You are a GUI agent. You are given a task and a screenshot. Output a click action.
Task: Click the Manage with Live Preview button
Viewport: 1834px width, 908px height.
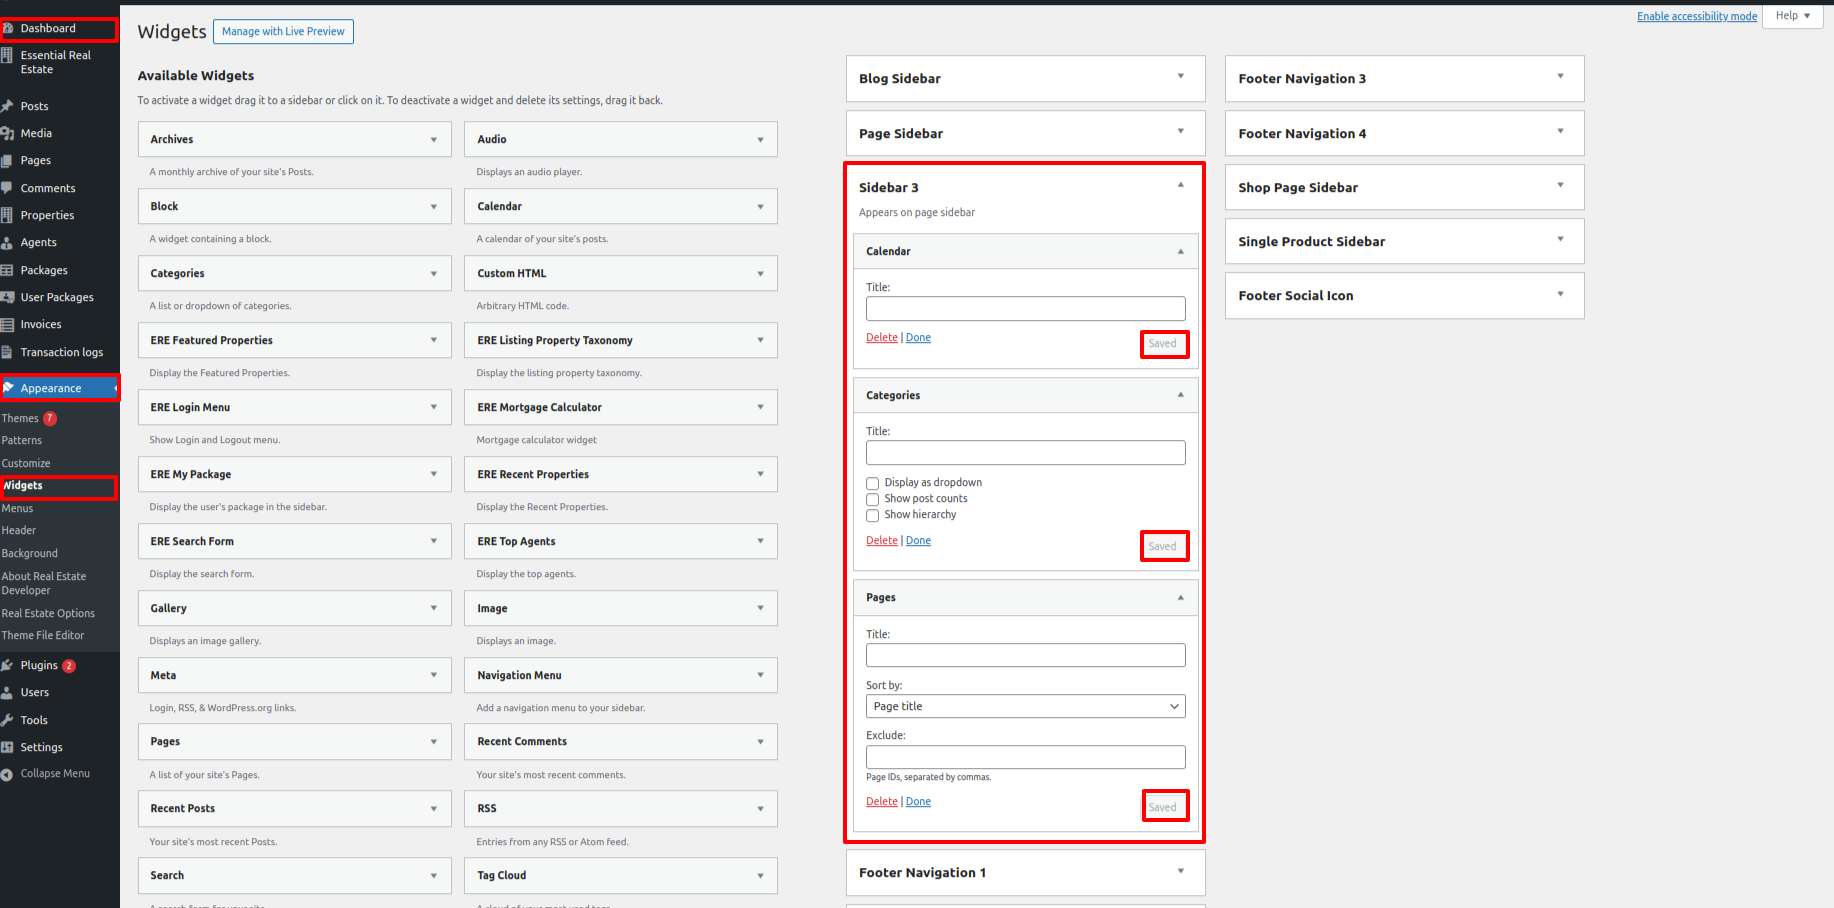click(x=283, y=32)
